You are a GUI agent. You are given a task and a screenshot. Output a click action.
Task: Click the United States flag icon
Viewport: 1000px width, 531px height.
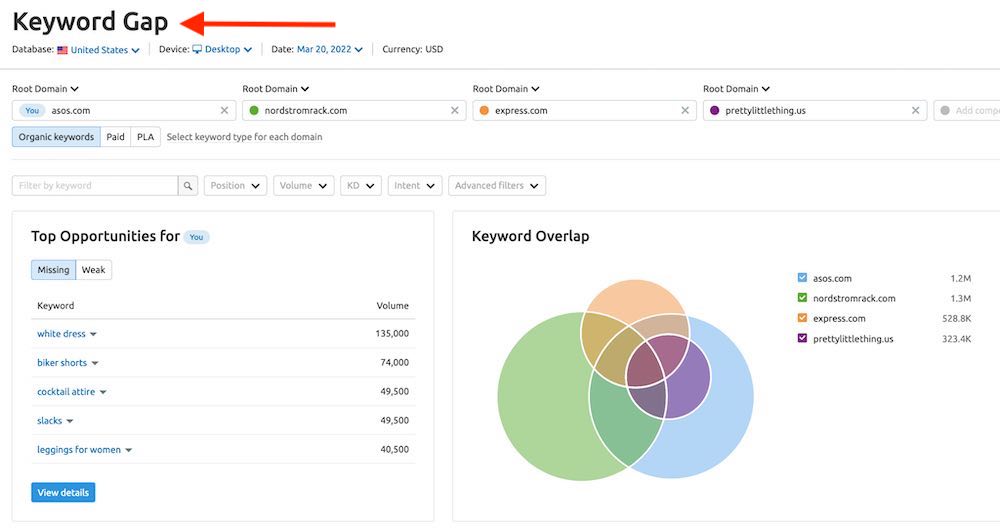pyautogui.click(x=63, y=50)
